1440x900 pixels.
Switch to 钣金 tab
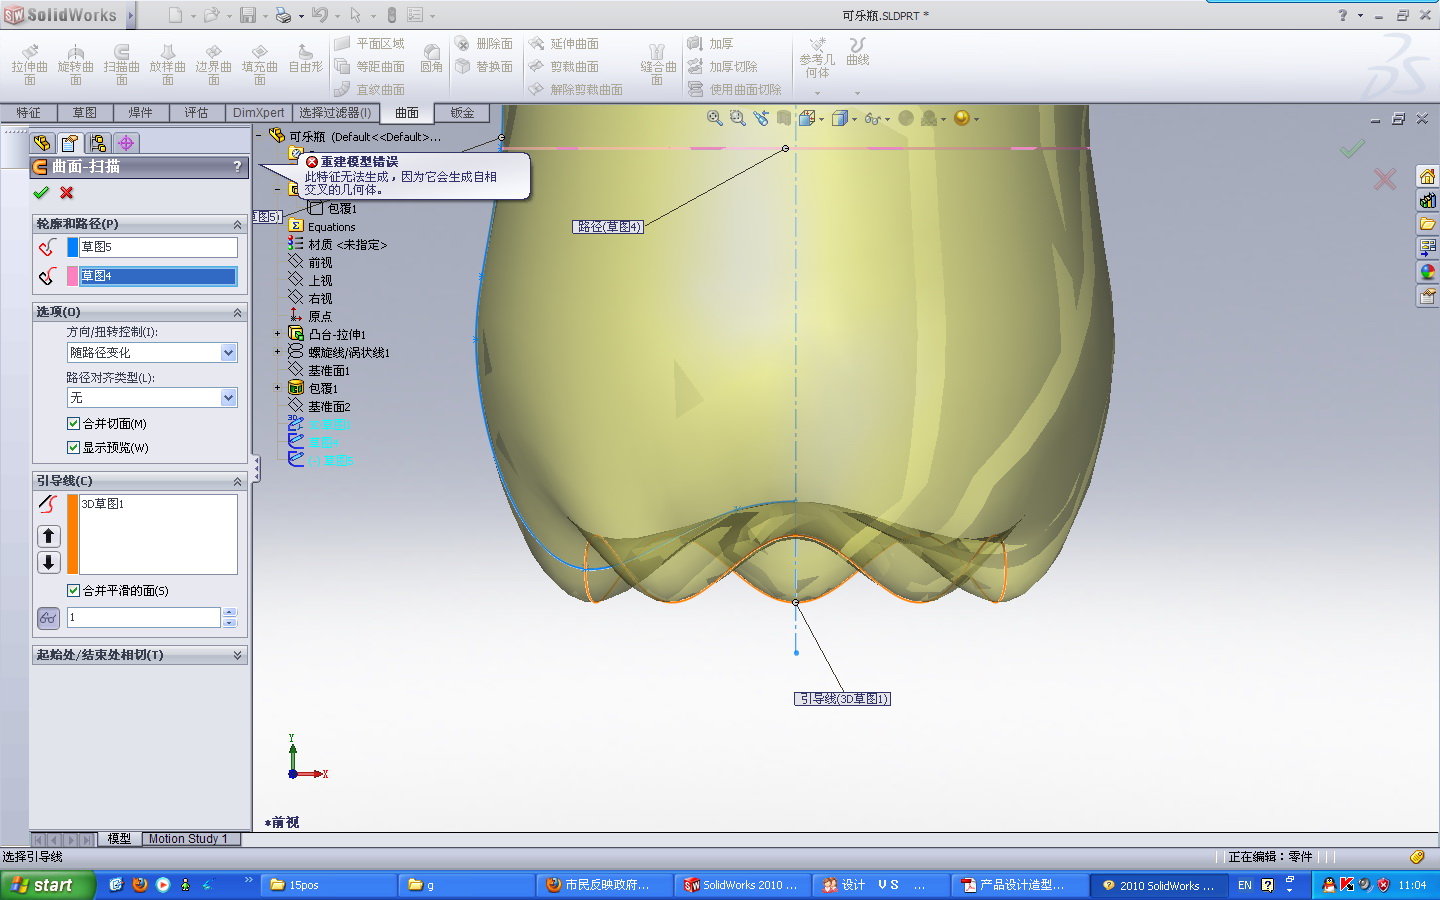click(462, 113)
